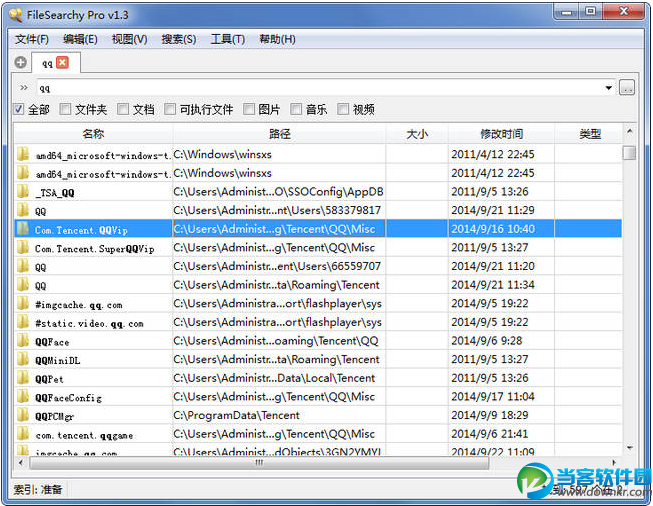Click folder icon of #imgcache.qq.com row

23,304
